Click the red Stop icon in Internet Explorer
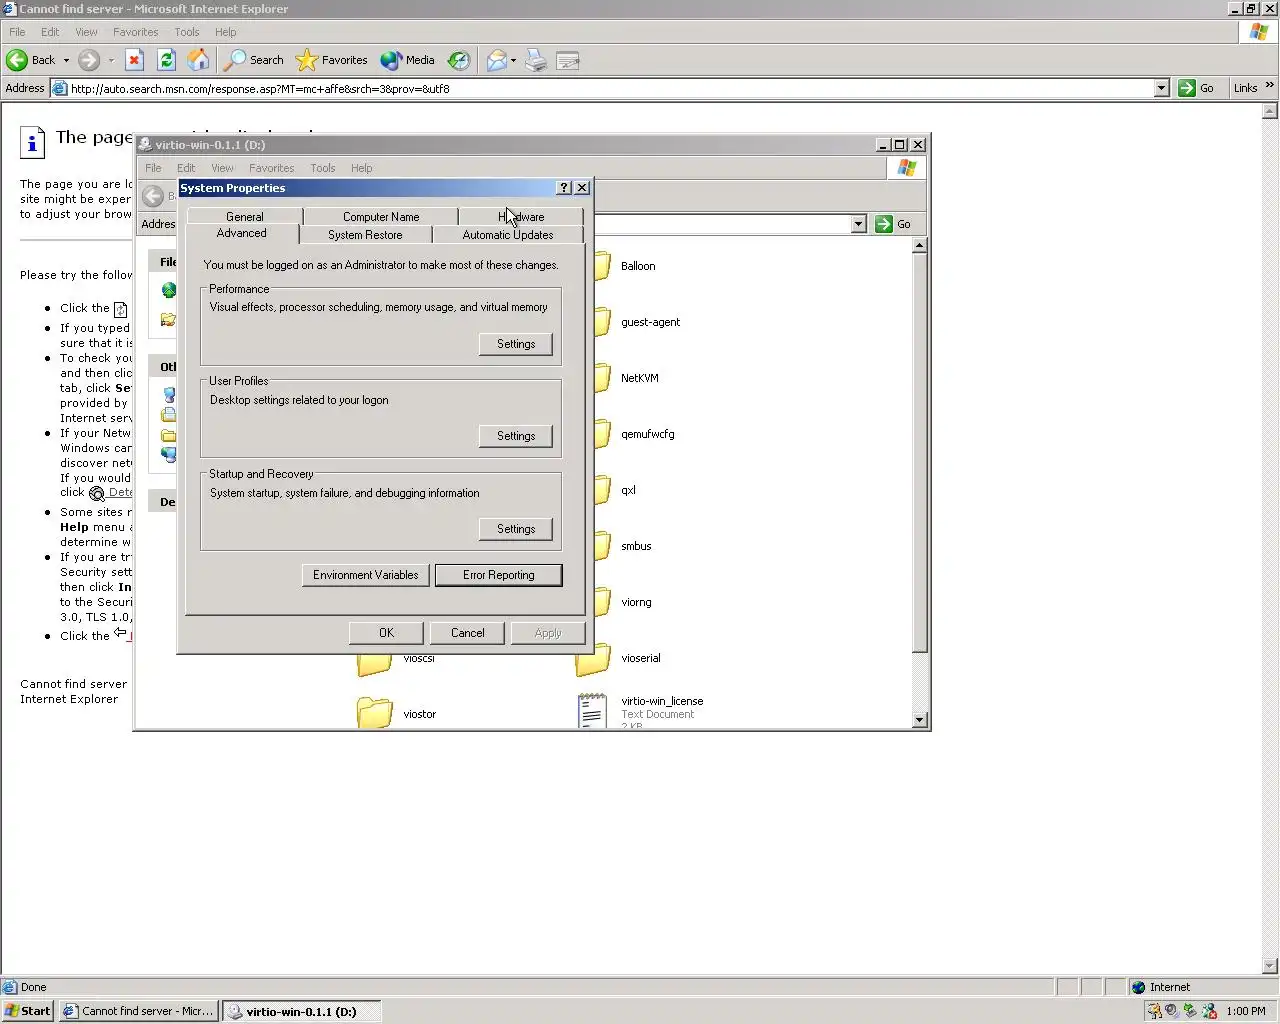This screenshot has height=1024, width=1280. point(134,60)
